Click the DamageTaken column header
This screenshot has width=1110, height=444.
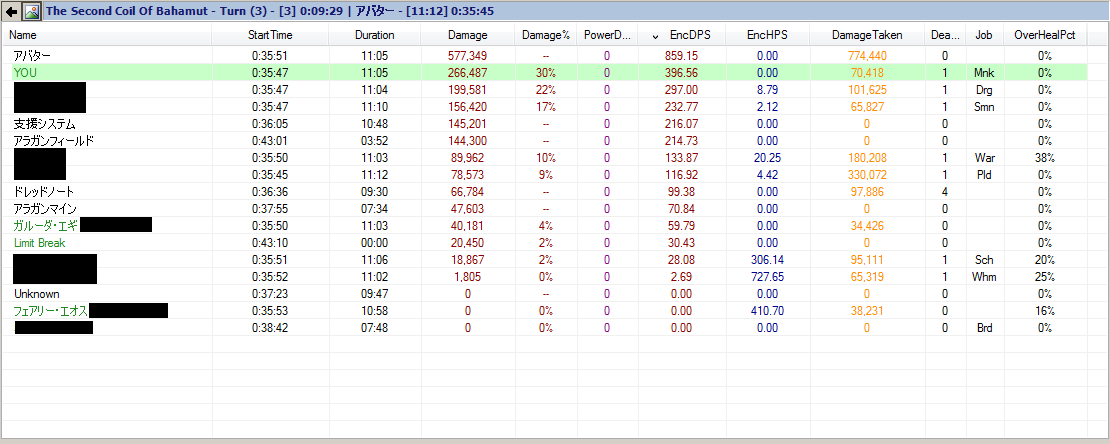(867, 35)
